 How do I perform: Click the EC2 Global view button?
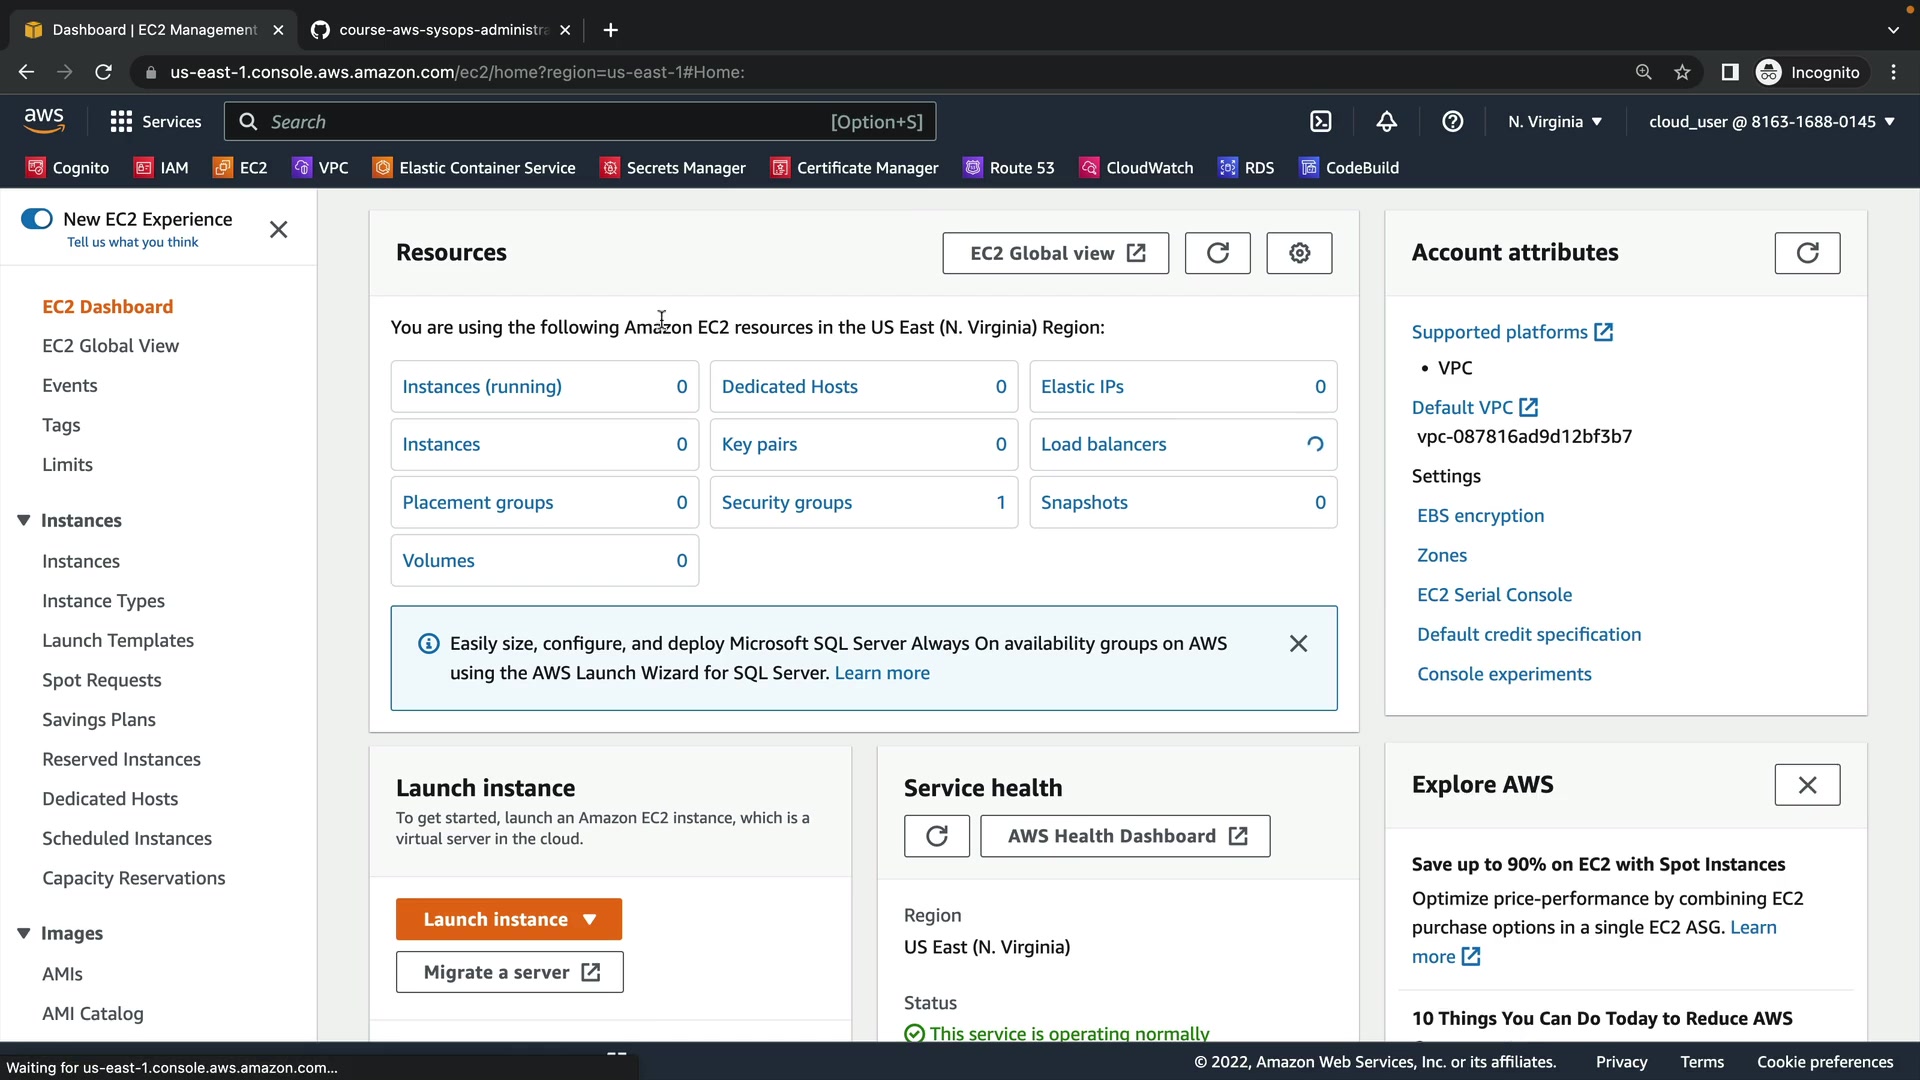pyautogui.click(x=1055, y=253)
